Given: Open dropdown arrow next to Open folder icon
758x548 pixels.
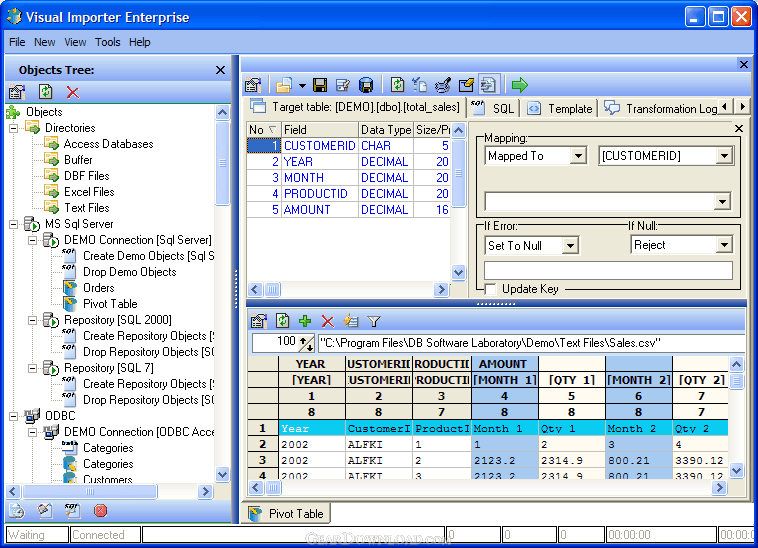Looking at the screenshot, I should [302, 86].
